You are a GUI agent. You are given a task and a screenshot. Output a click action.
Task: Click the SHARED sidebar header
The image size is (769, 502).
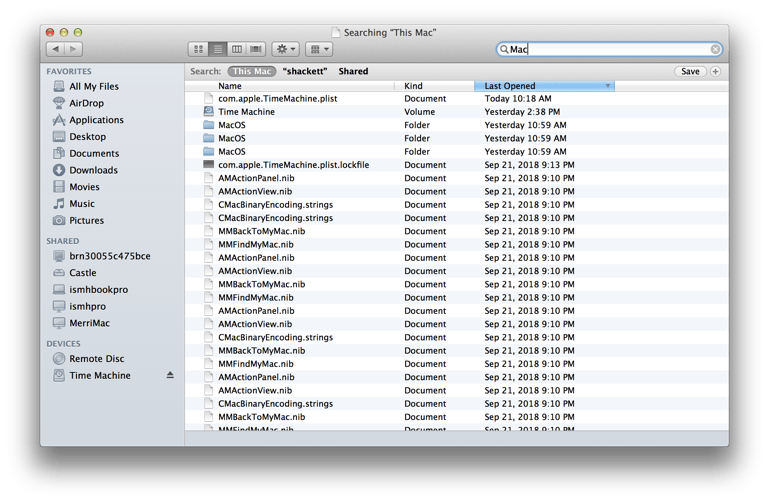[x=62, y=241]
